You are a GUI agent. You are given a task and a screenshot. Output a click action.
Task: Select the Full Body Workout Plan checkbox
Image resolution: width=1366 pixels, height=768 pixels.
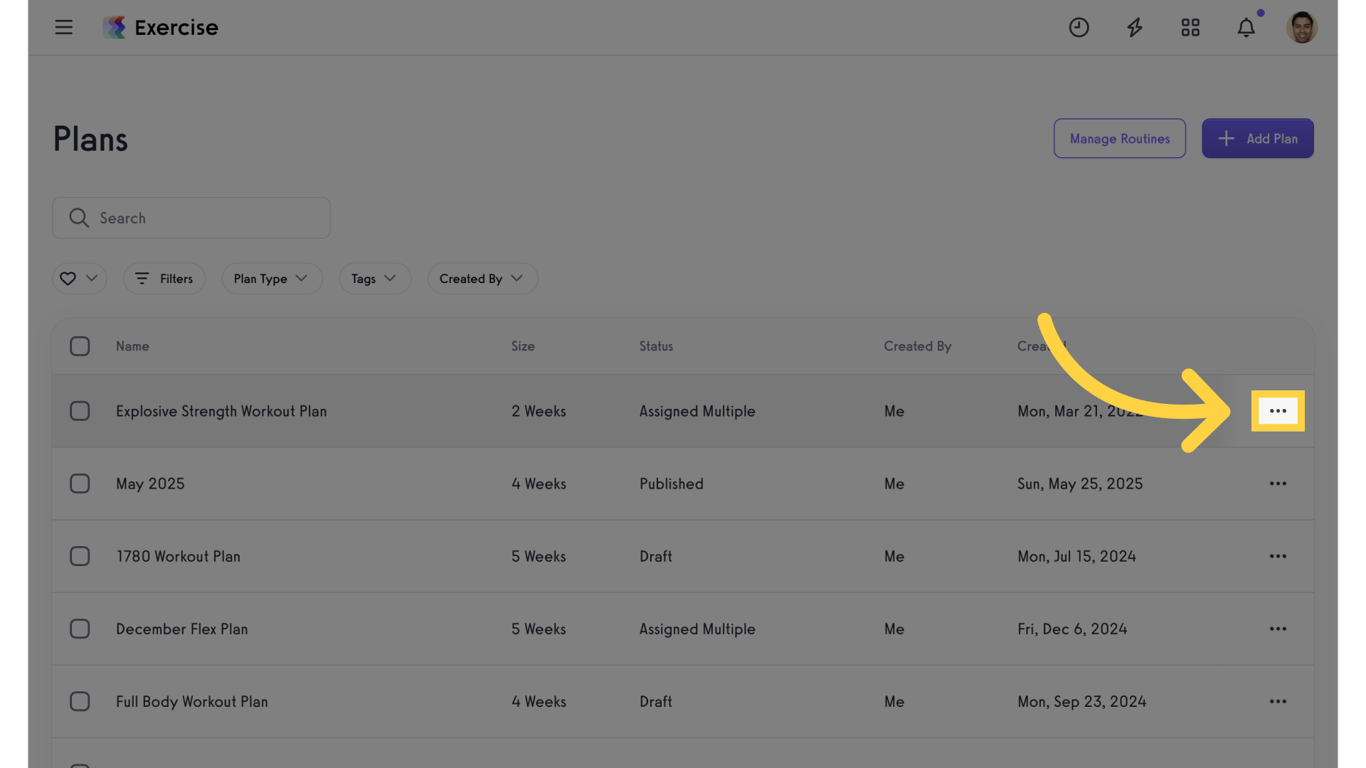coord(80,702)
